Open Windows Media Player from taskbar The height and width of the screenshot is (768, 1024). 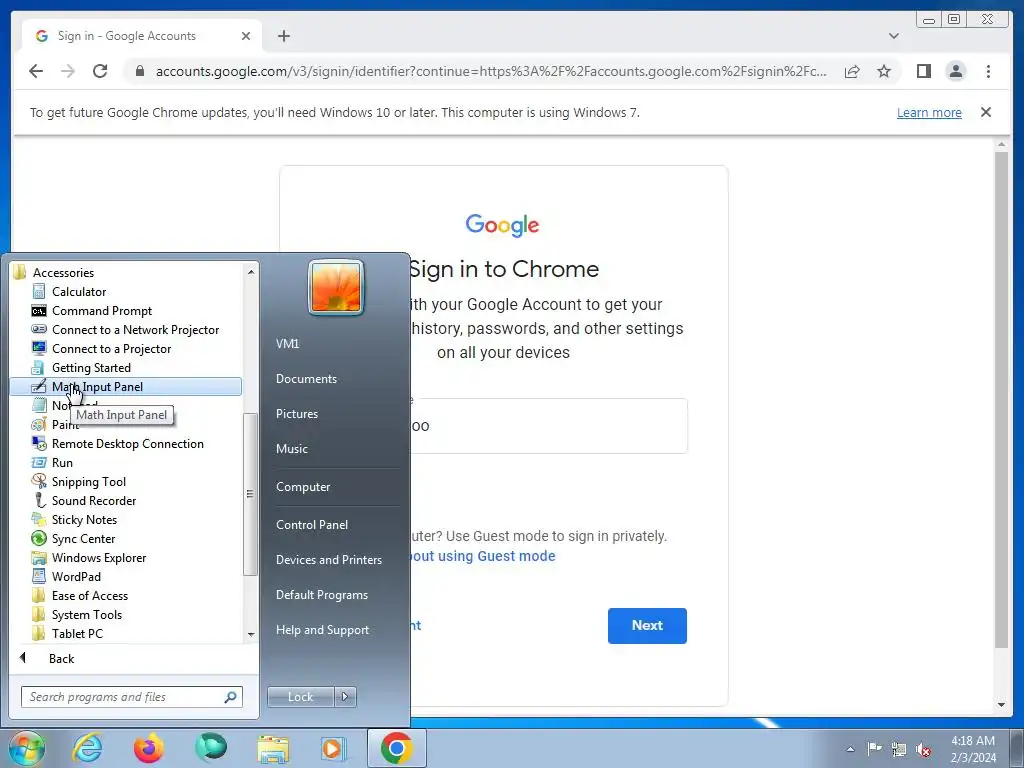(x=333, y=748)
